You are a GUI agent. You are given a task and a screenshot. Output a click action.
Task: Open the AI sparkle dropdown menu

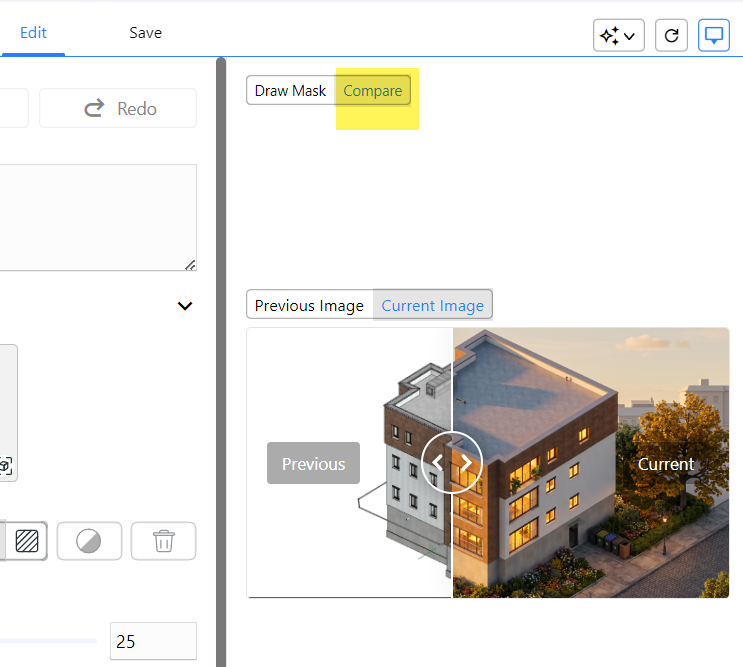coord(618,36)
